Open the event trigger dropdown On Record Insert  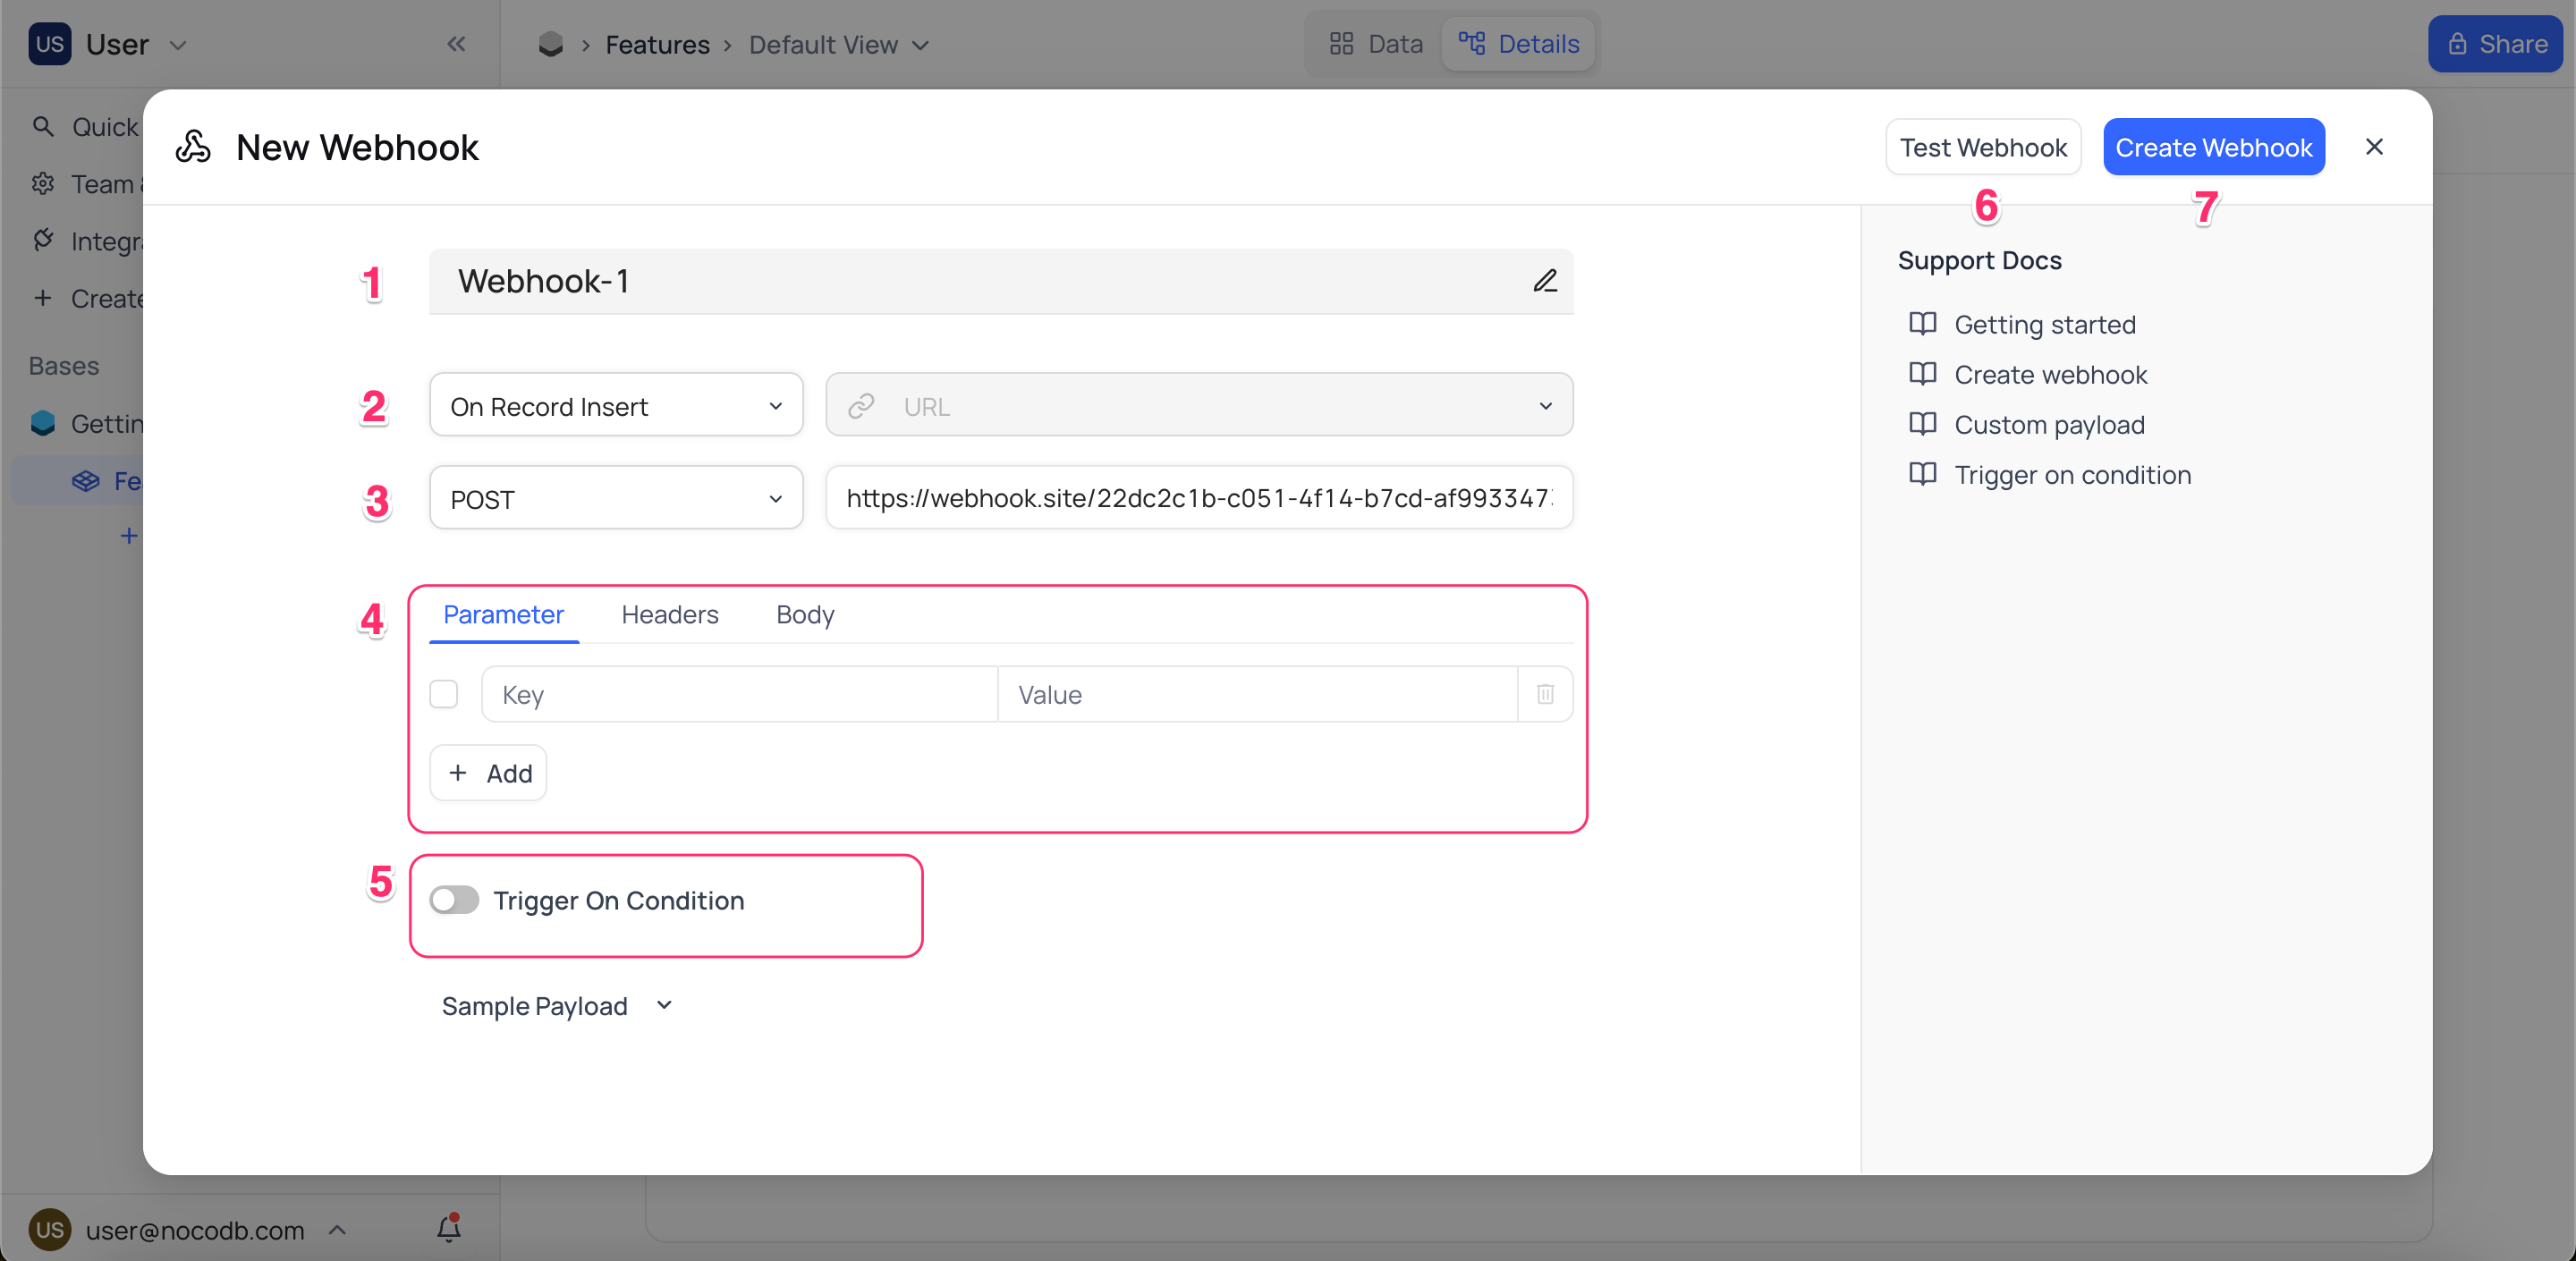pos(614,404)
